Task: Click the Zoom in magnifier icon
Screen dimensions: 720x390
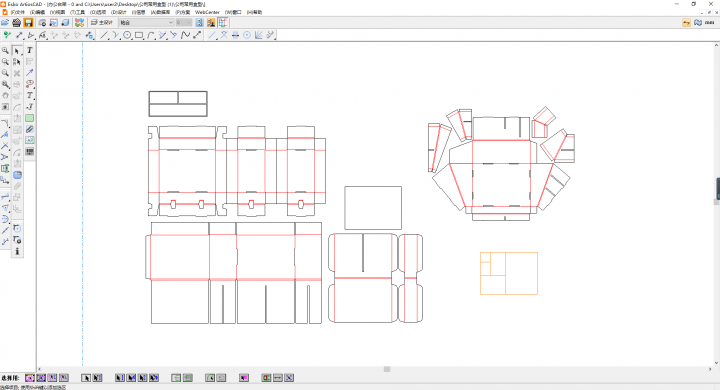Action: [6, 51]
